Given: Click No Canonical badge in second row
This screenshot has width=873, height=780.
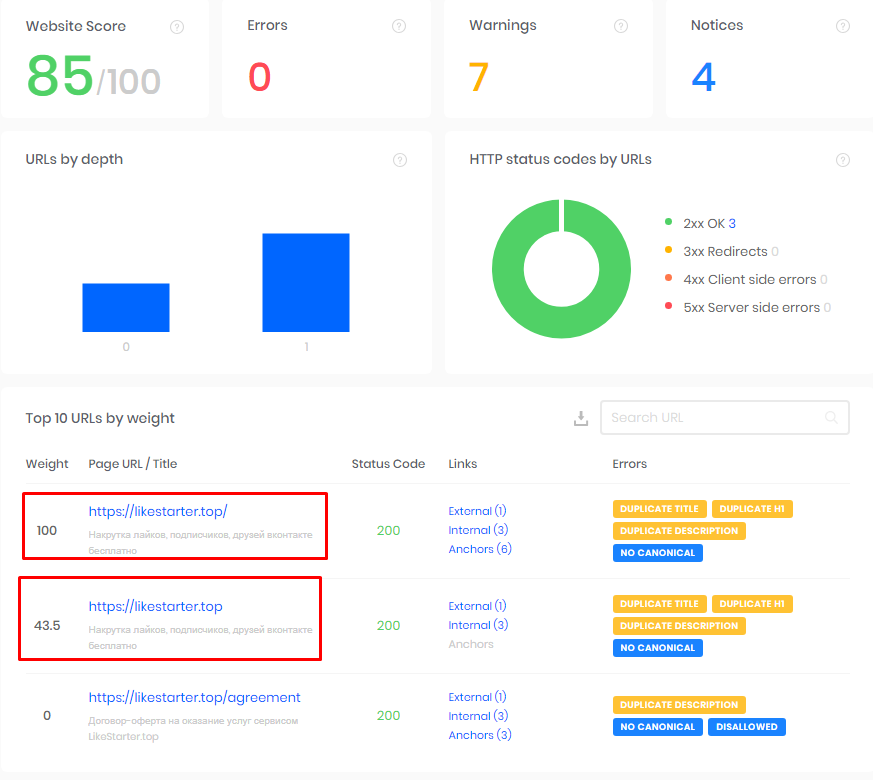Looking at the screenshot, I should tap(657, 648).
